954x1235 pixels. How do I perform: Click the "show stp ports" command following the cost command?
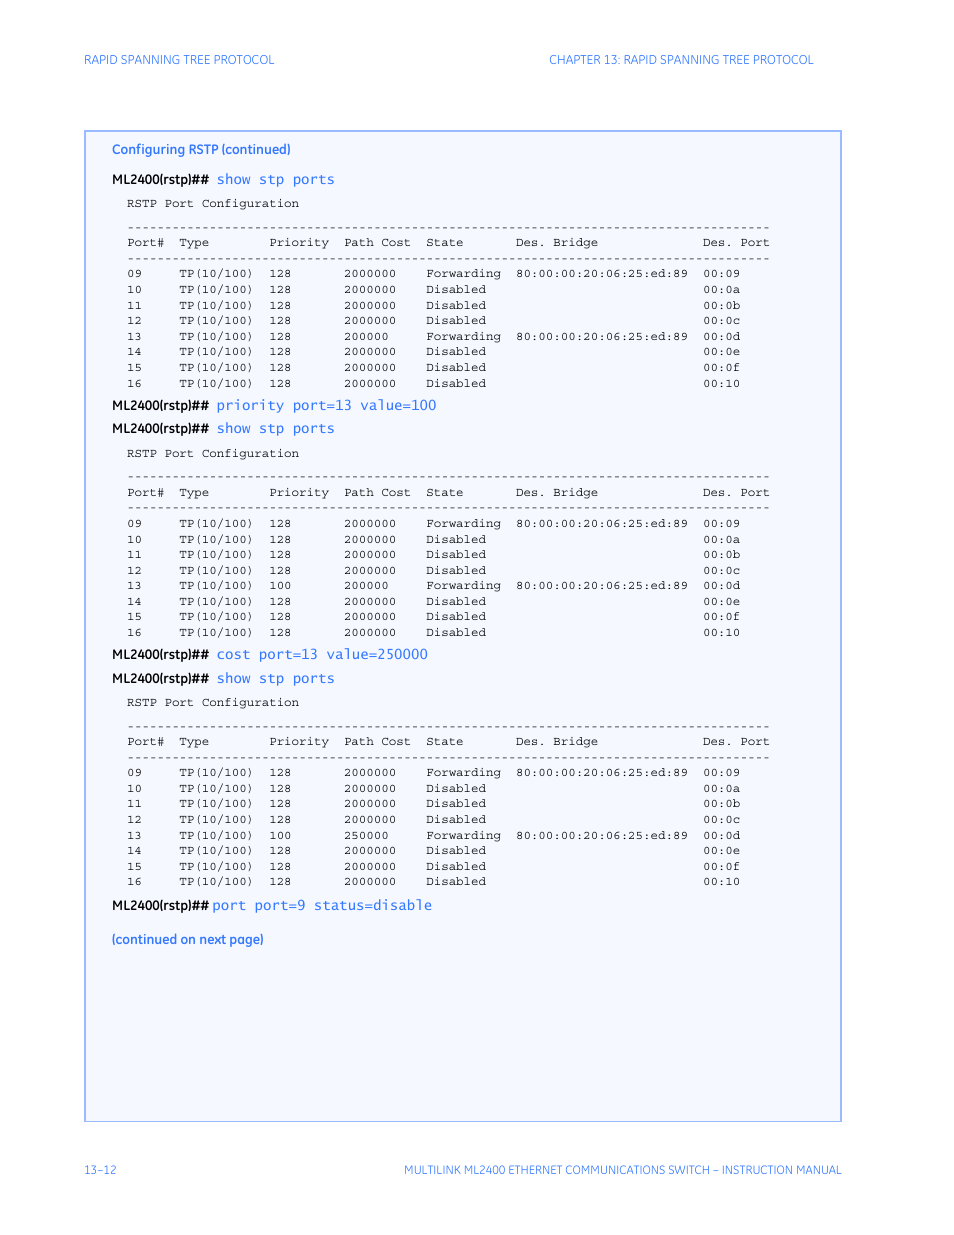coord(275,679)
